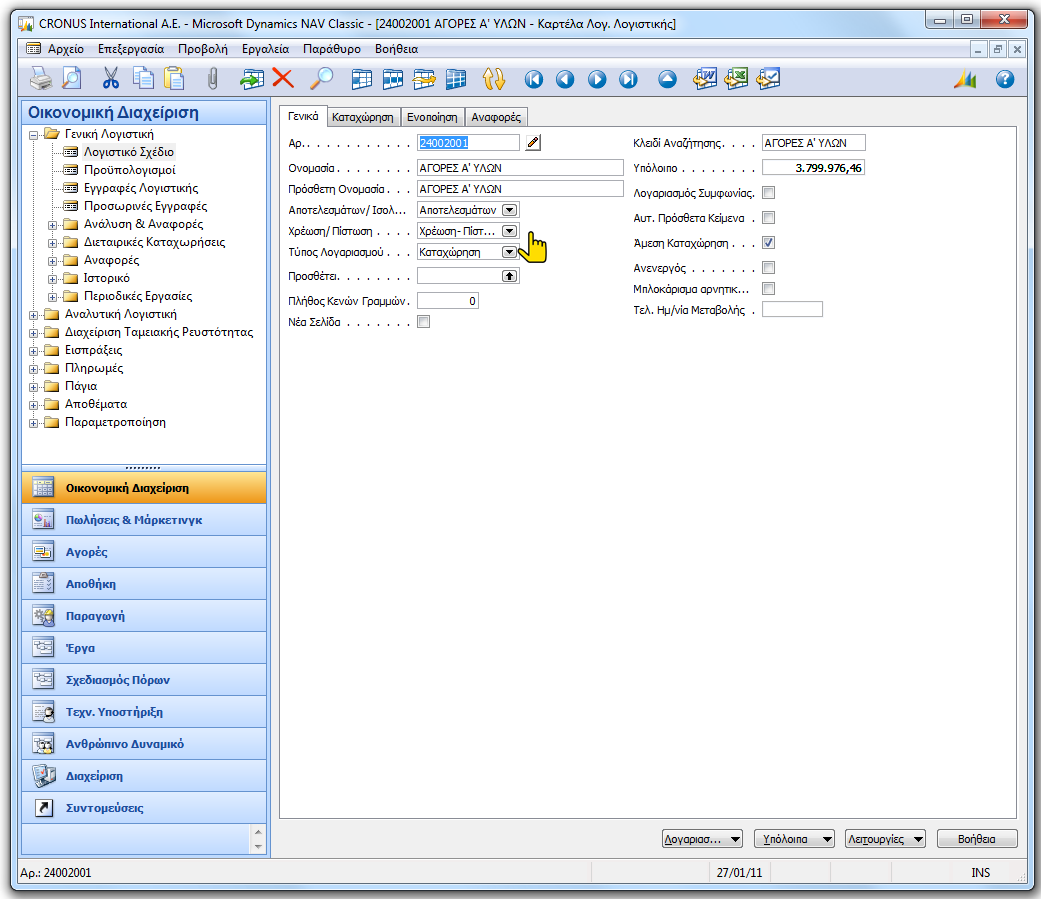Switch to the Αναφορές tab

pos(496,118)
